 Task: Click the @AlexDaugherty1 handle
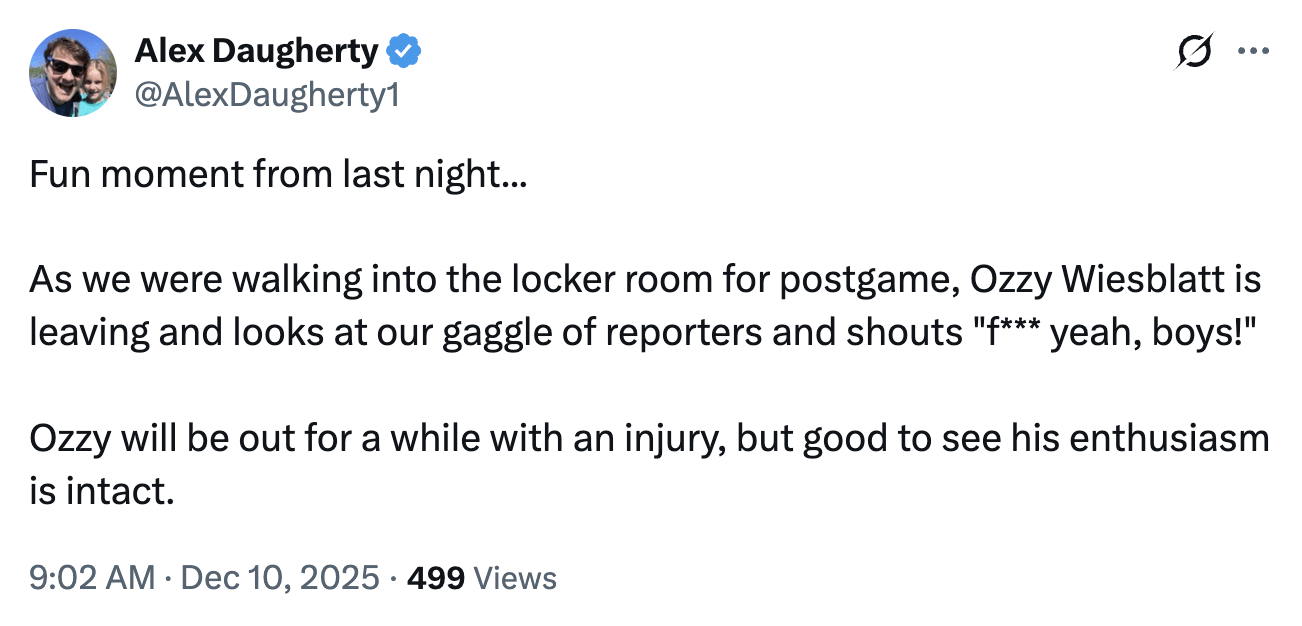pos(265,95)
